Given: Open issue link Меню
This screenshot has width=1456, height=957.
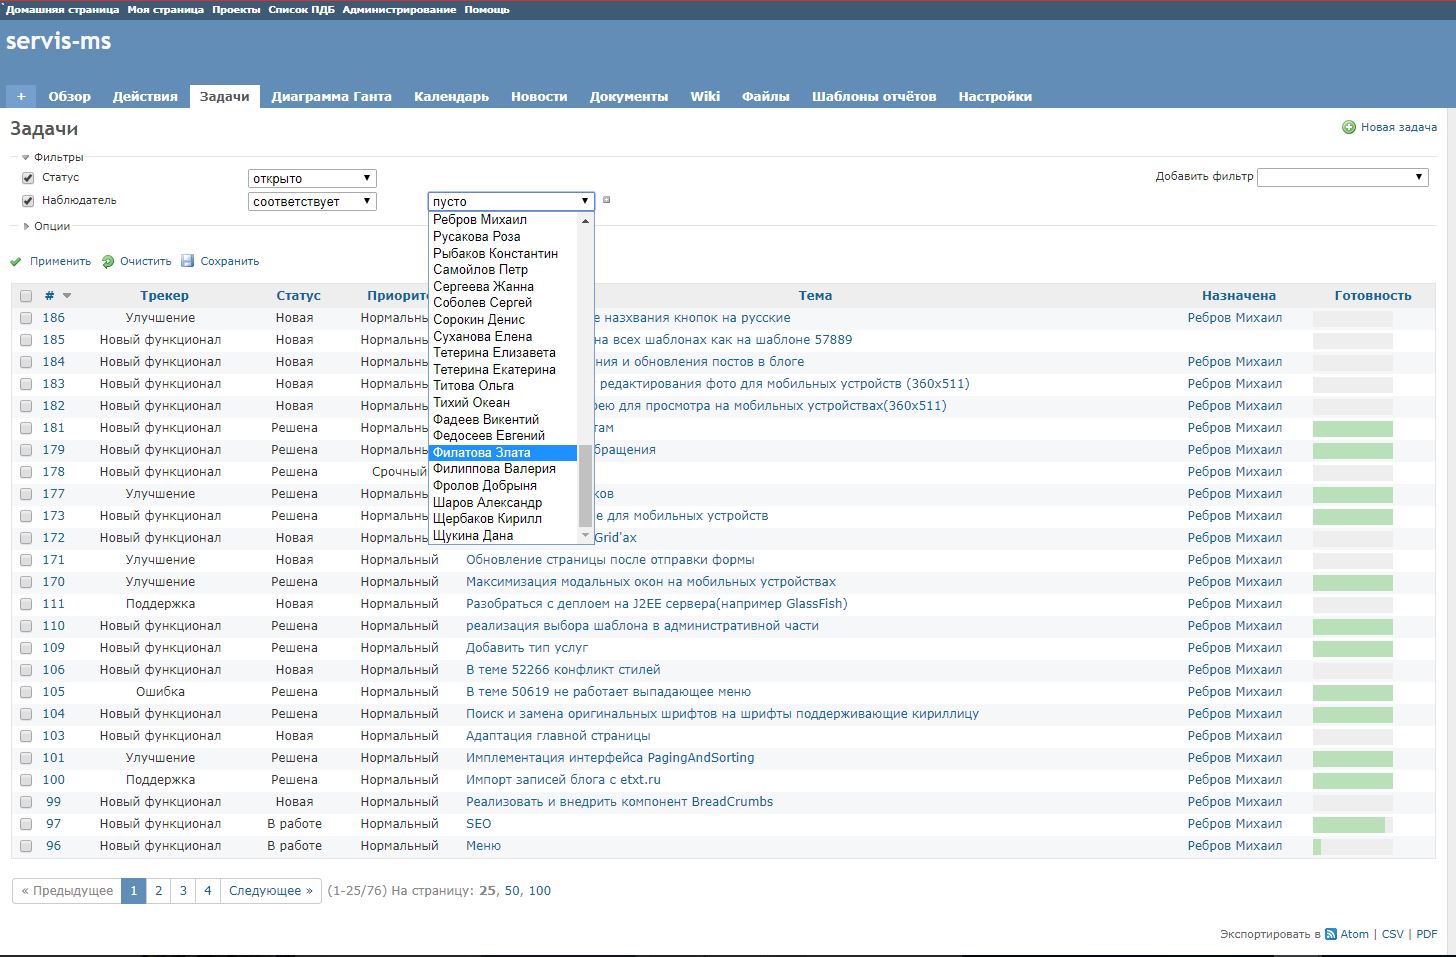Looking at the screenshot, I should pos(483,846).
